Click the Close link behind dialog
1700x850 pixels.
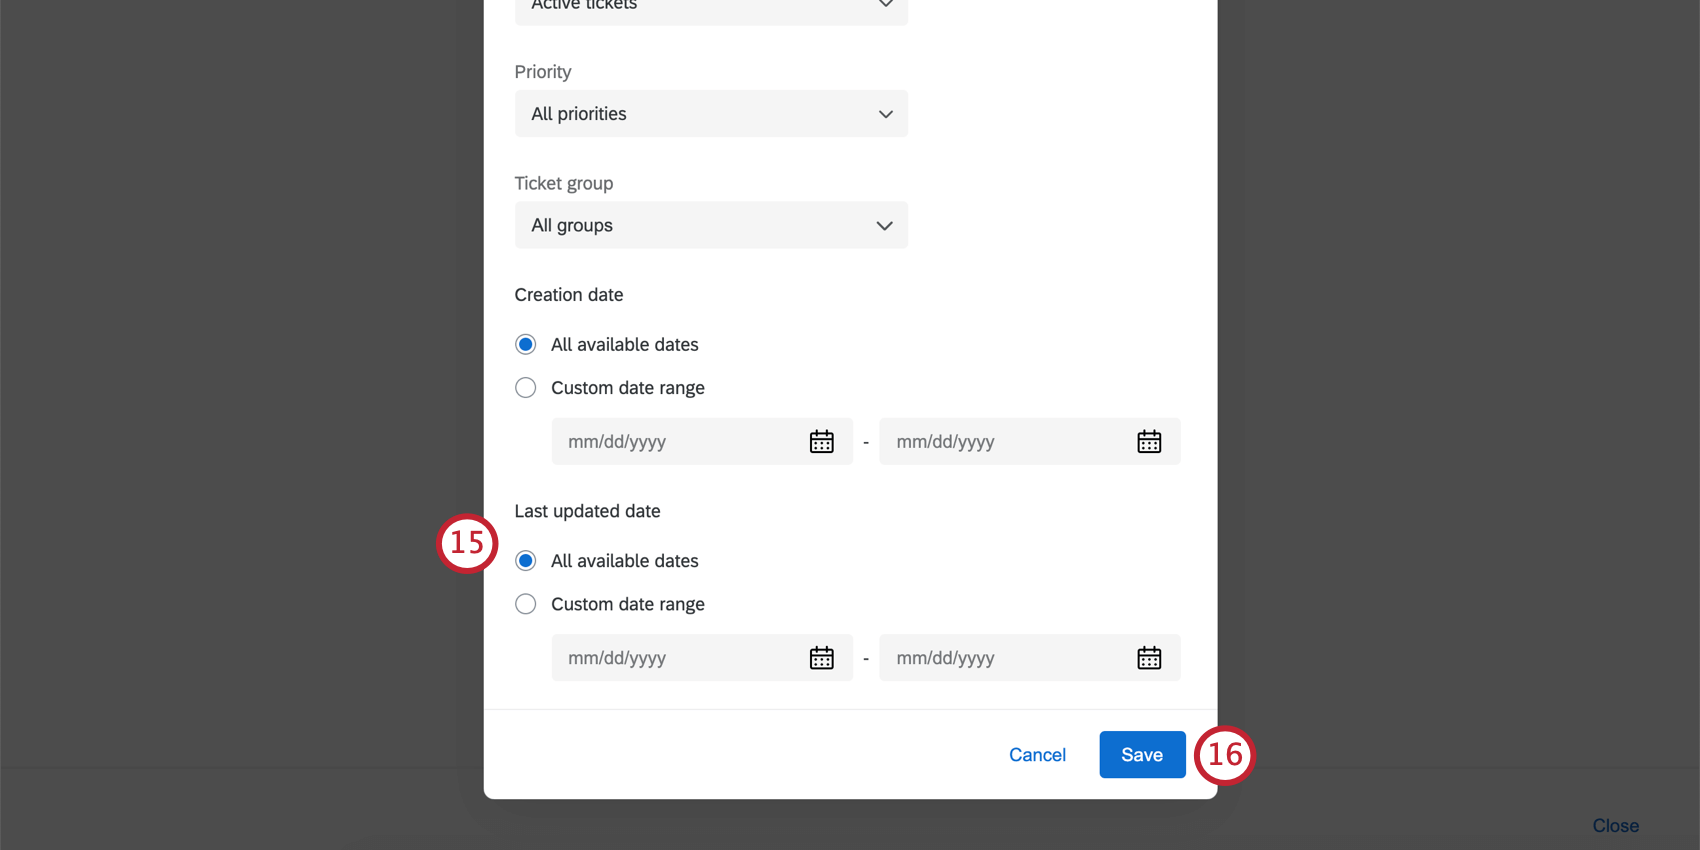point(1615,826)
